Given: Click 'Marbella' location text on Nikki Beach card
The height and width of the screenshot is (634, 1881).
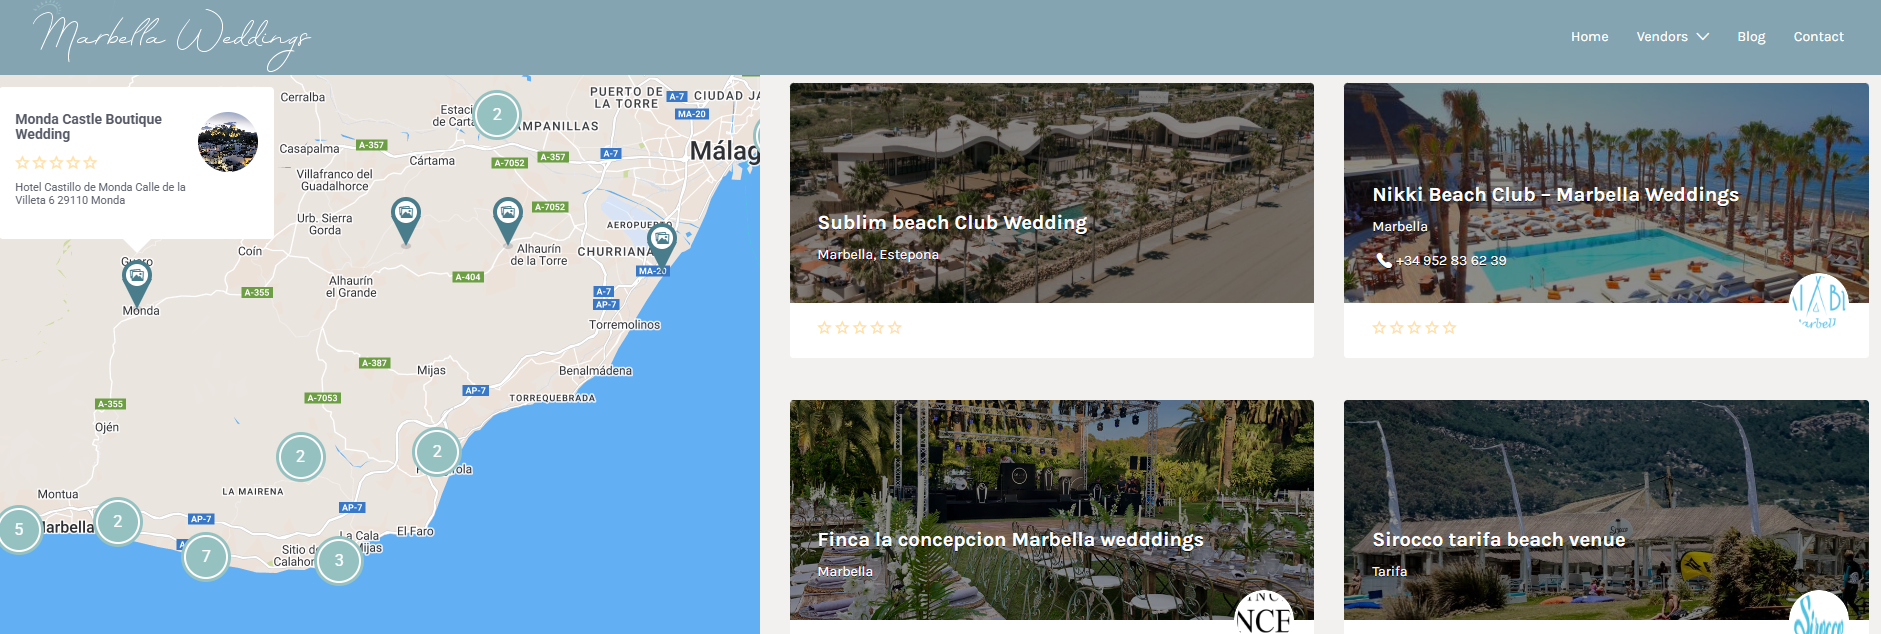Looking at the screenshot, I should [1399, 226].
